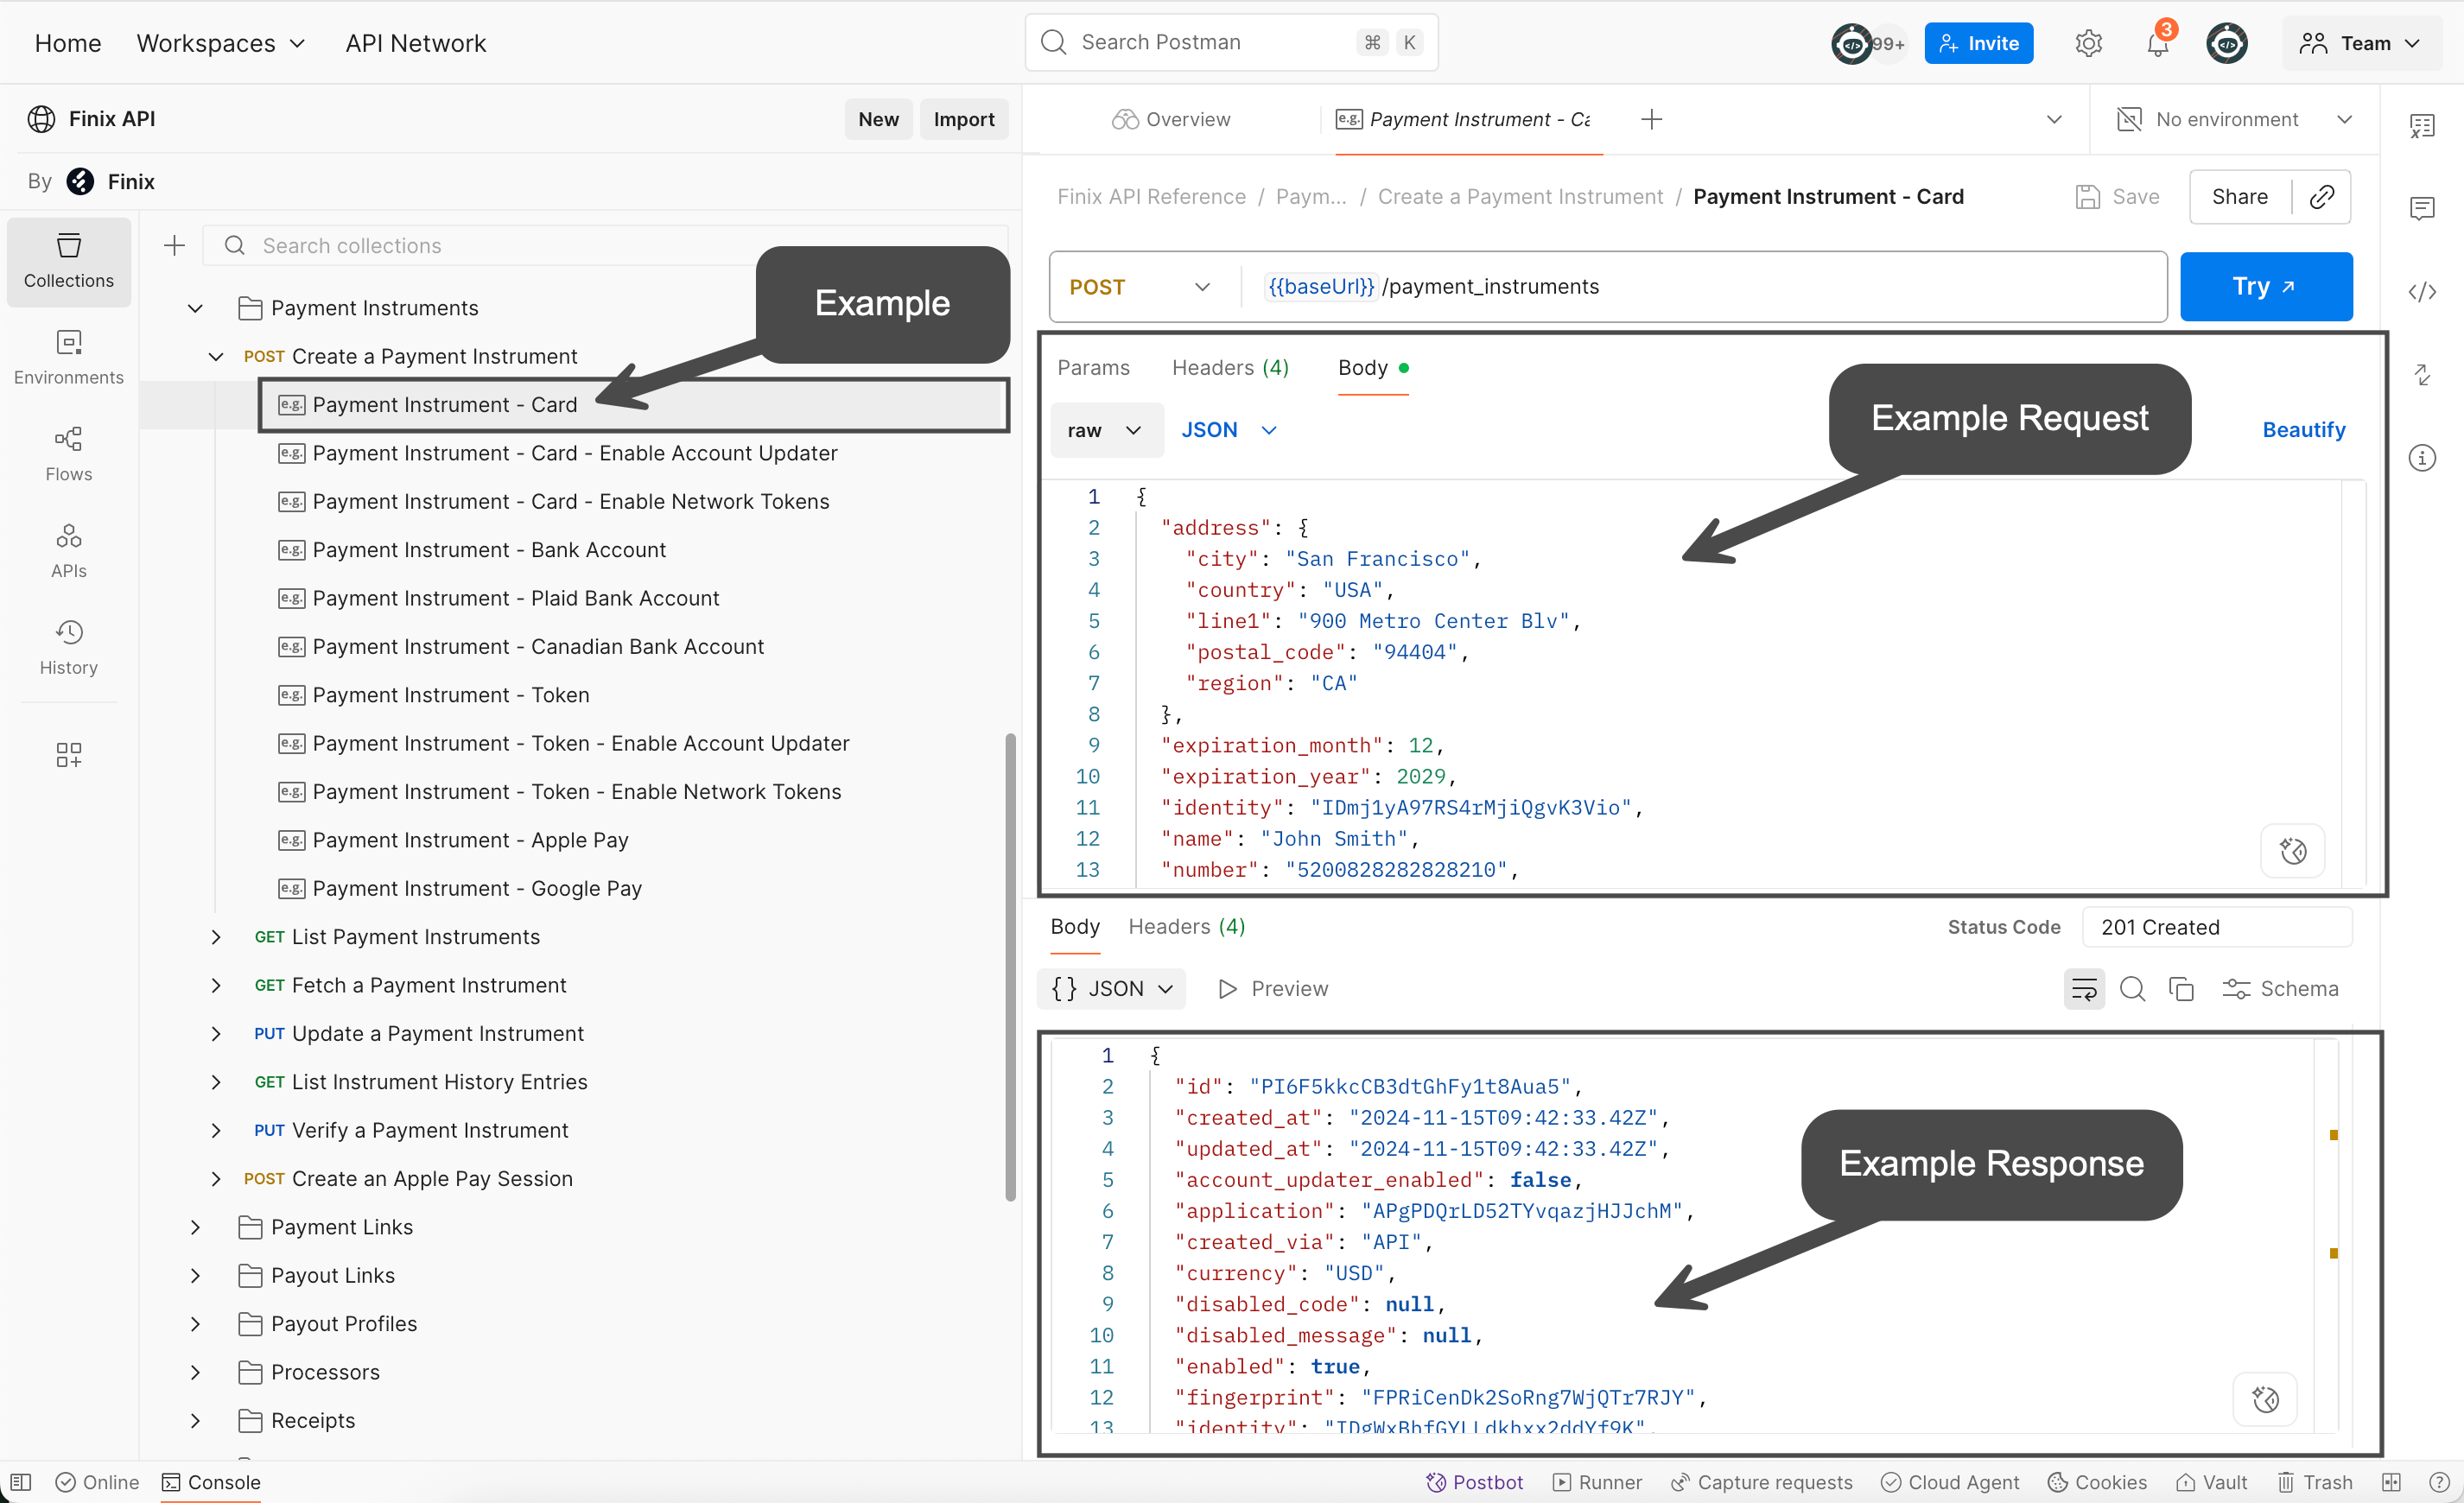Toggle word wrap in response viewer
The height and width of the screenshot is (1503, 2464).
[2083, 988]
